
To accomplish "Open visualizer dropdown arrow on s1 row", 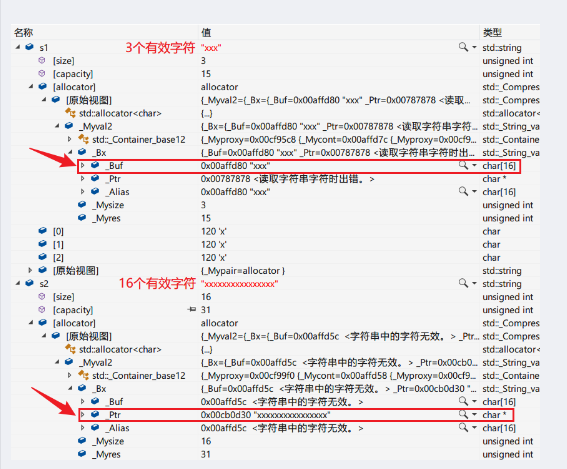I will (x=474, y=47).
